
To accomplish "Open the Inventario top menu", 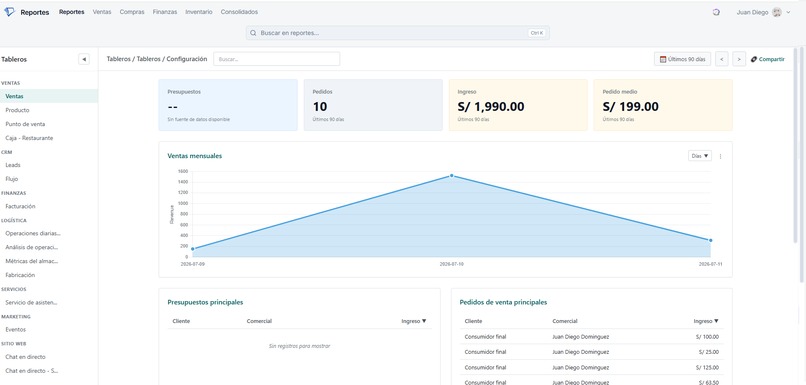I will pos(198,12).
